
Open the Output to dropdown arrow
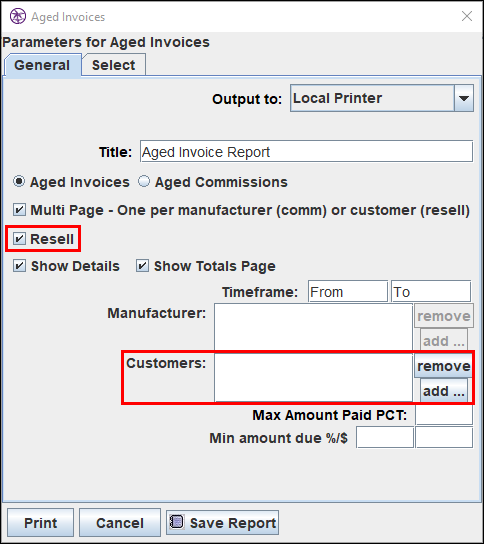464,98
